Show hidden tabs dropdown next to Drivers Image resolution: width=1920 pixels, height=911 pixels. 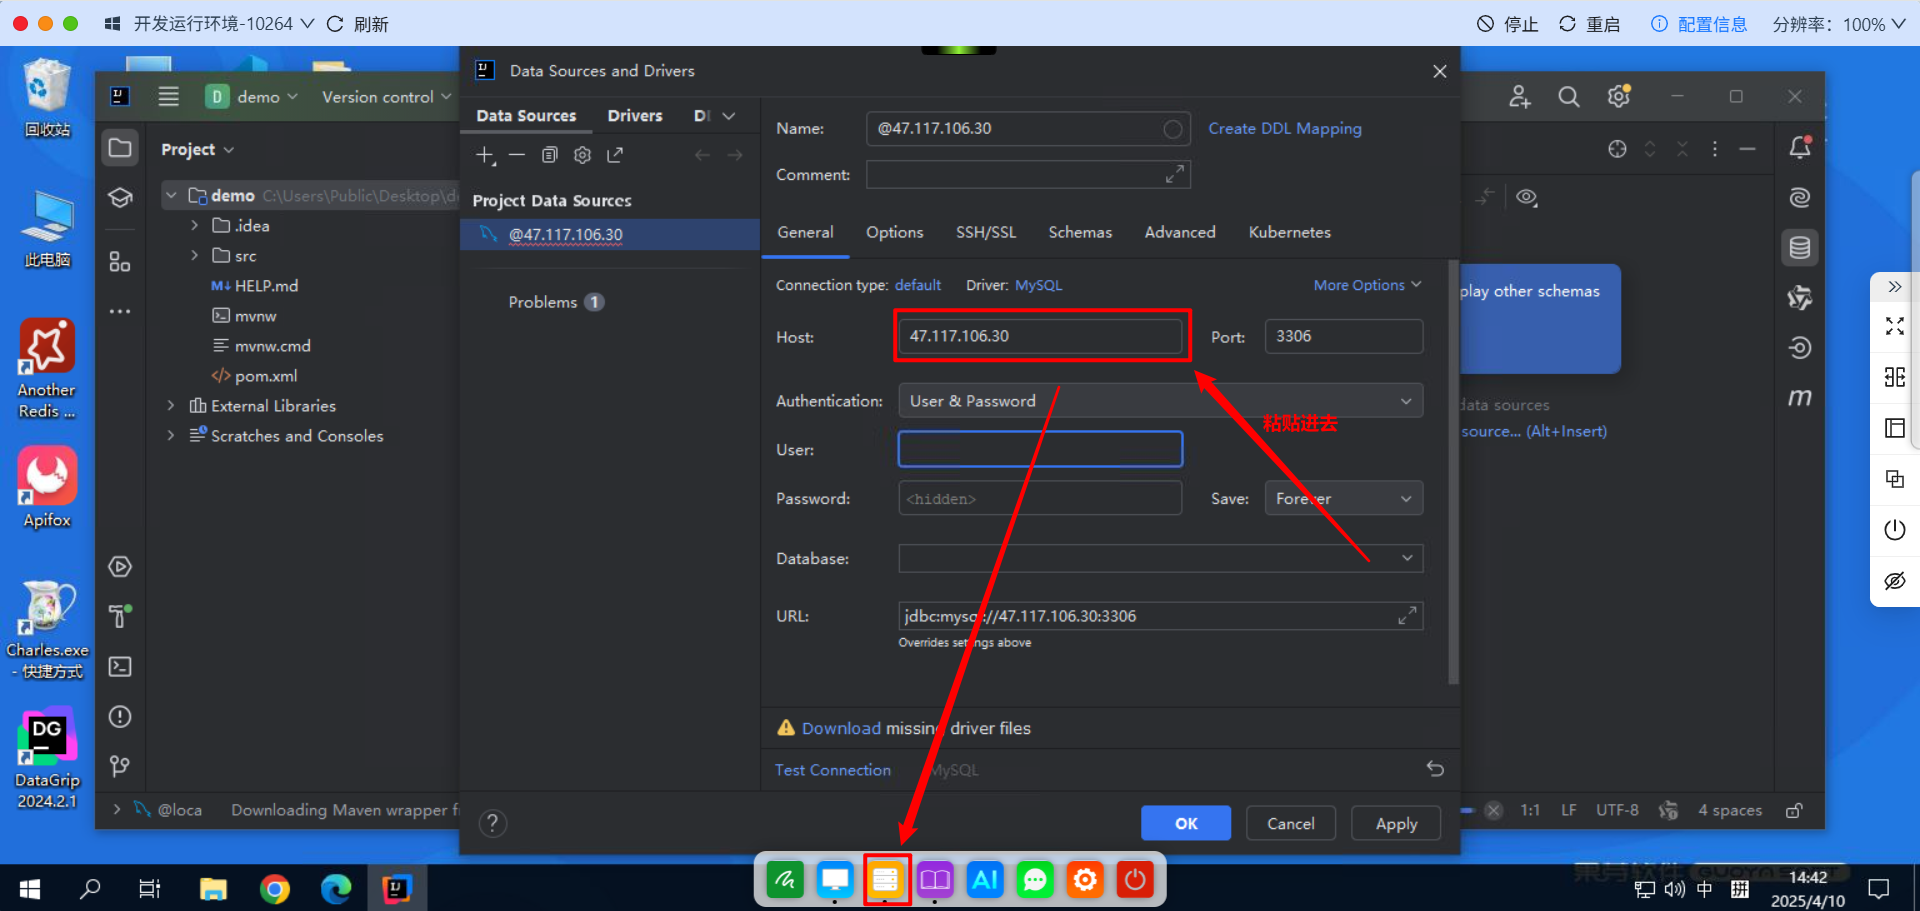pos(729,116)
